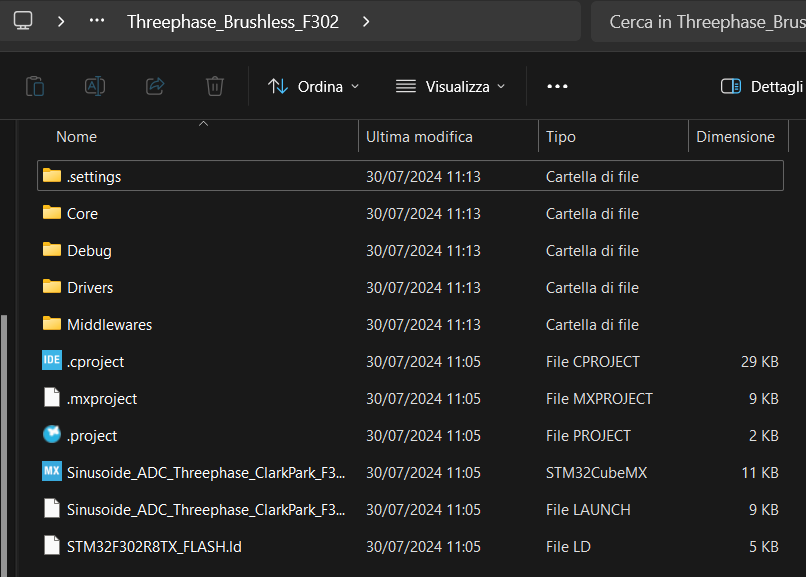Expand the chevron after the monitor icon
This screenshot has width=806, height=577.
point(61,22)
